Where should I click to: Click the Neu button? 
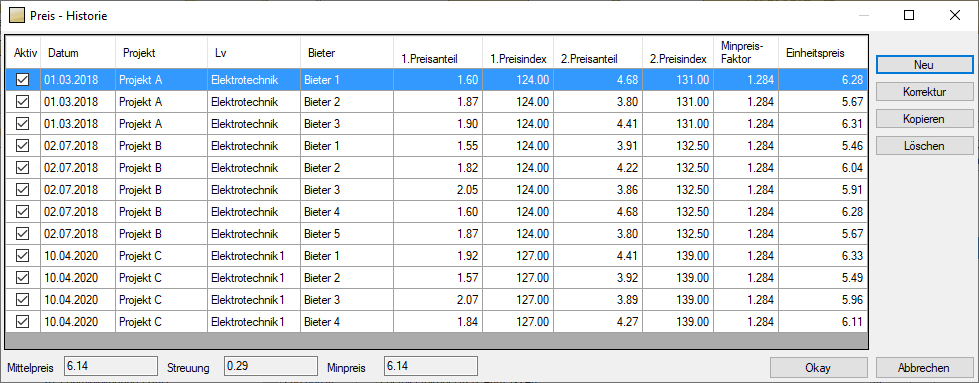pos(924,64)
